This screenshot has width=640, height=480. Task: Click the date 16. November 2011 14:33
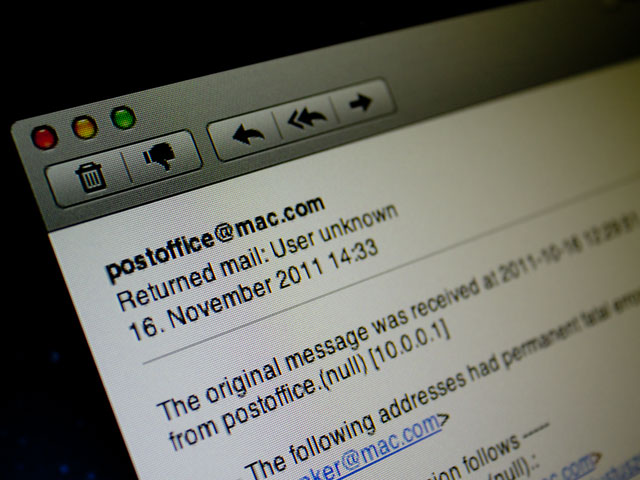click(x=253, y=291)
